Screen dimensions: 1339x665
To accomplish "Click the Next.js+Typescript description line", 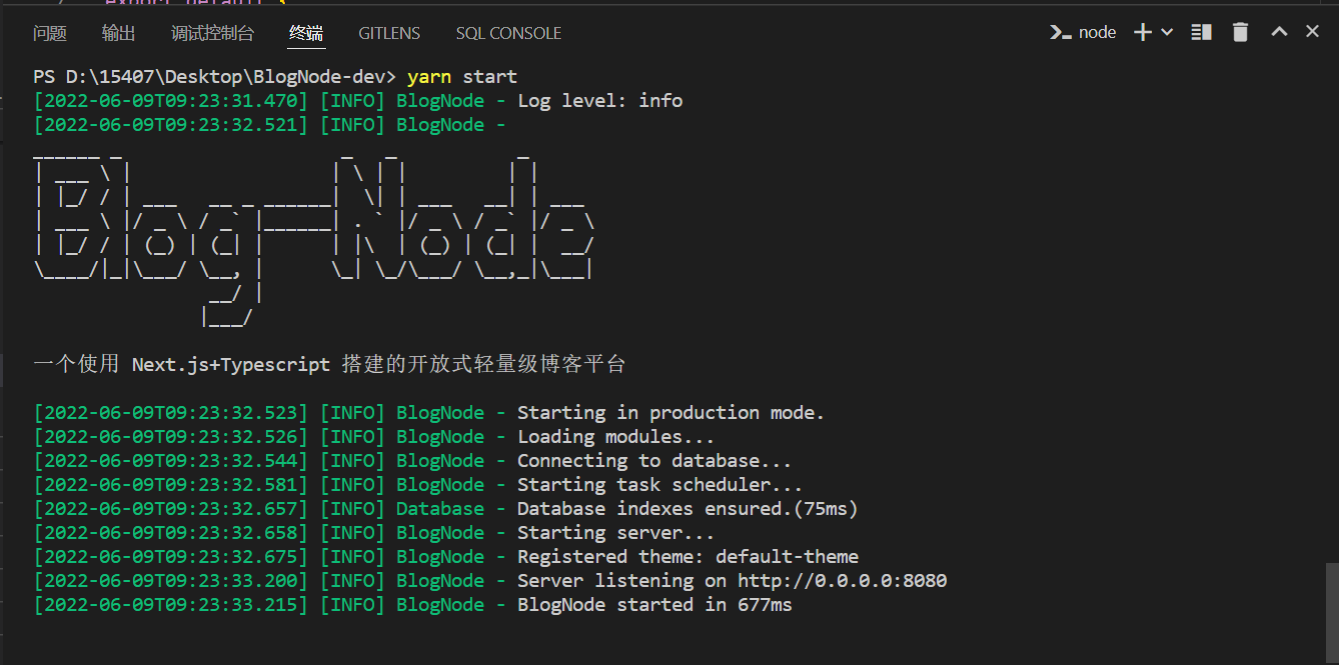I will [329, 365].
